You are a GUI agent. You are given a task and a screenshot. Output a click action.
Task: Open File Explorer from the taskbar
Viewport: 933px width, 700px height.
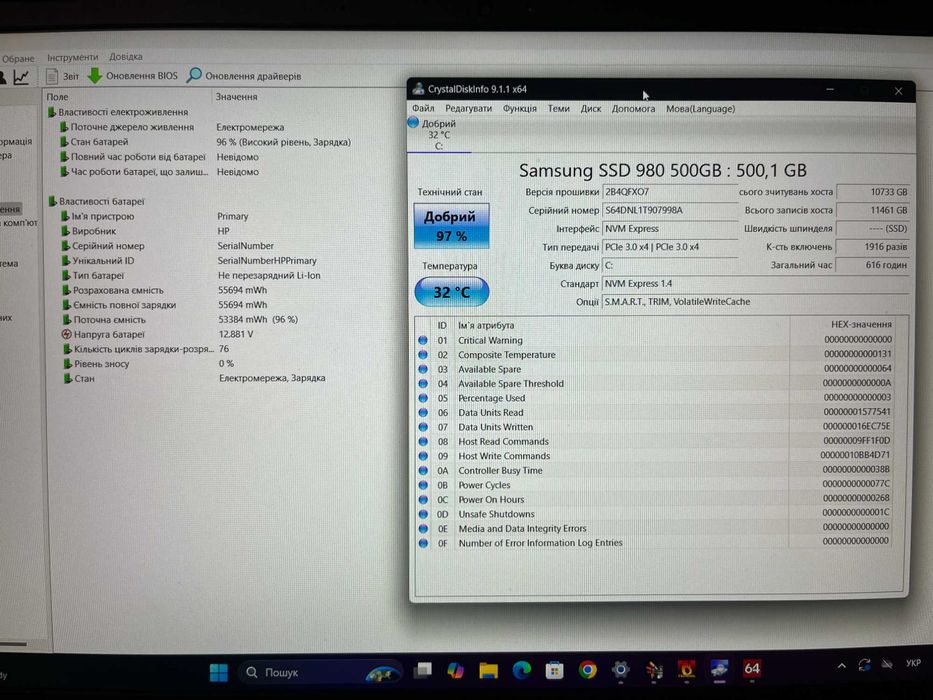tap(489, 671)
